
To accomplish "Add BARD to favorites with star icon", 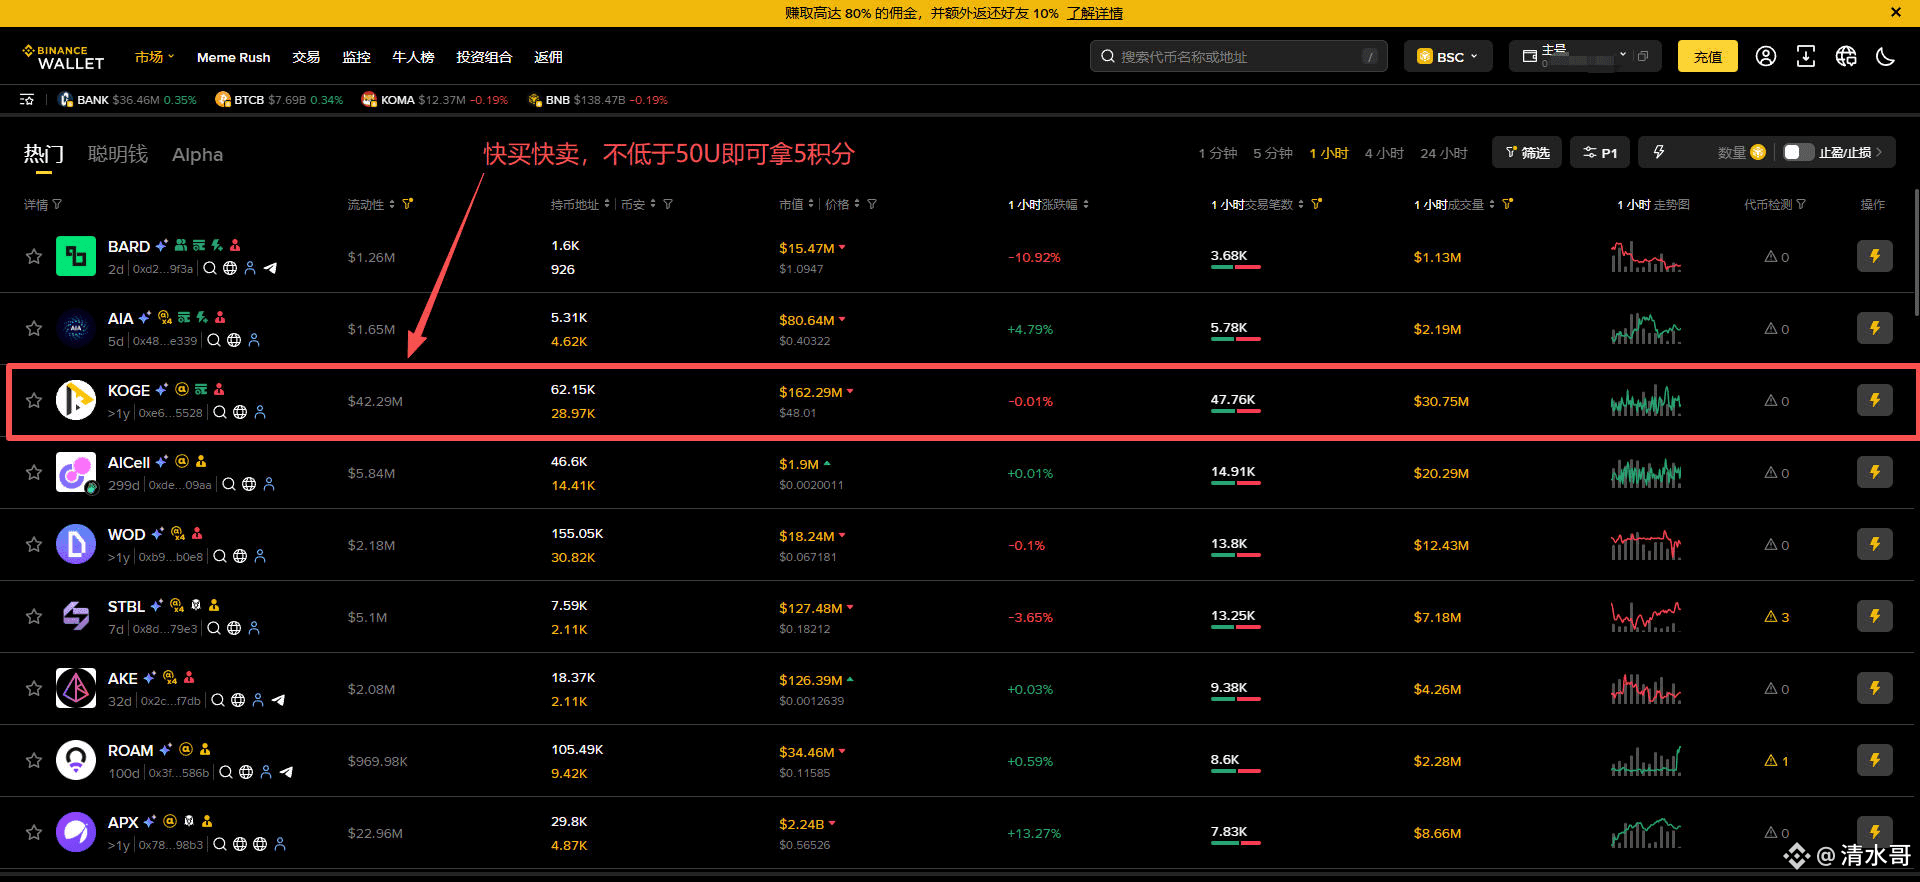I will (34, 257).
